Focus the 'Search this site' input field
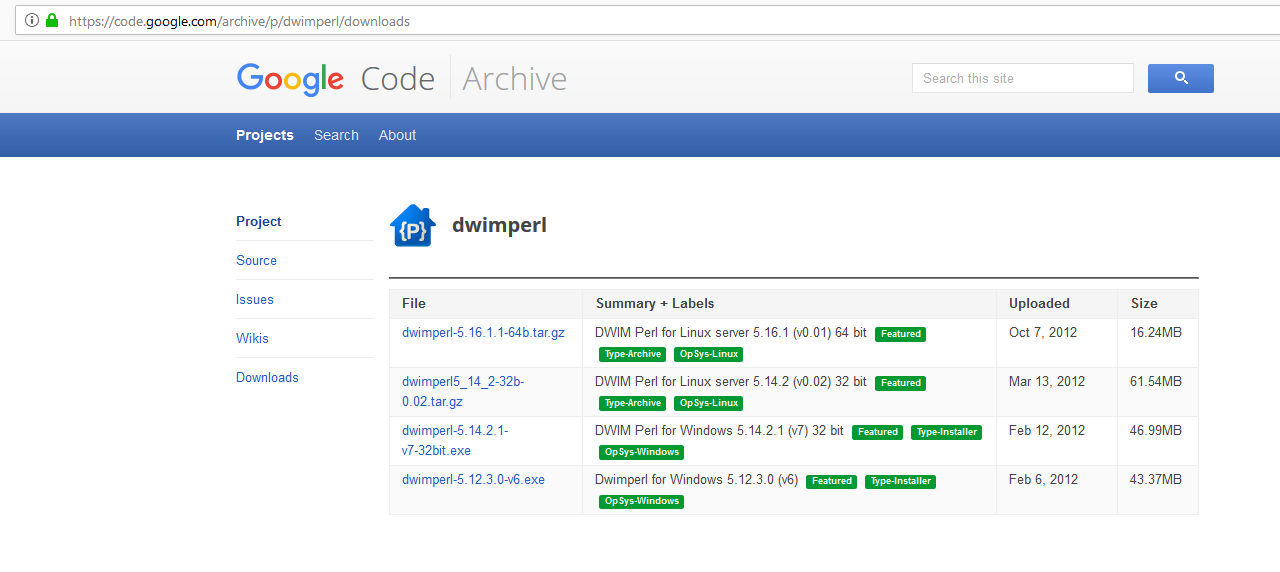 1023,78
